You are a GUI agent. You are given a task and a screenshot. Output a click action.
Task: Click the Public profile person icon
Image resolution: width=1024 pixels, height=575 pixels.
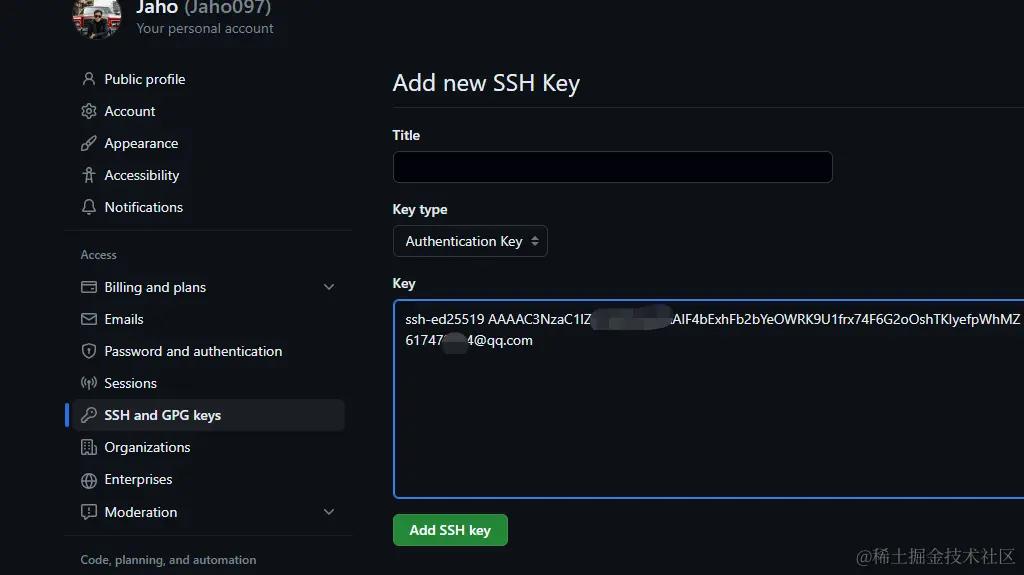click(89, 79)
